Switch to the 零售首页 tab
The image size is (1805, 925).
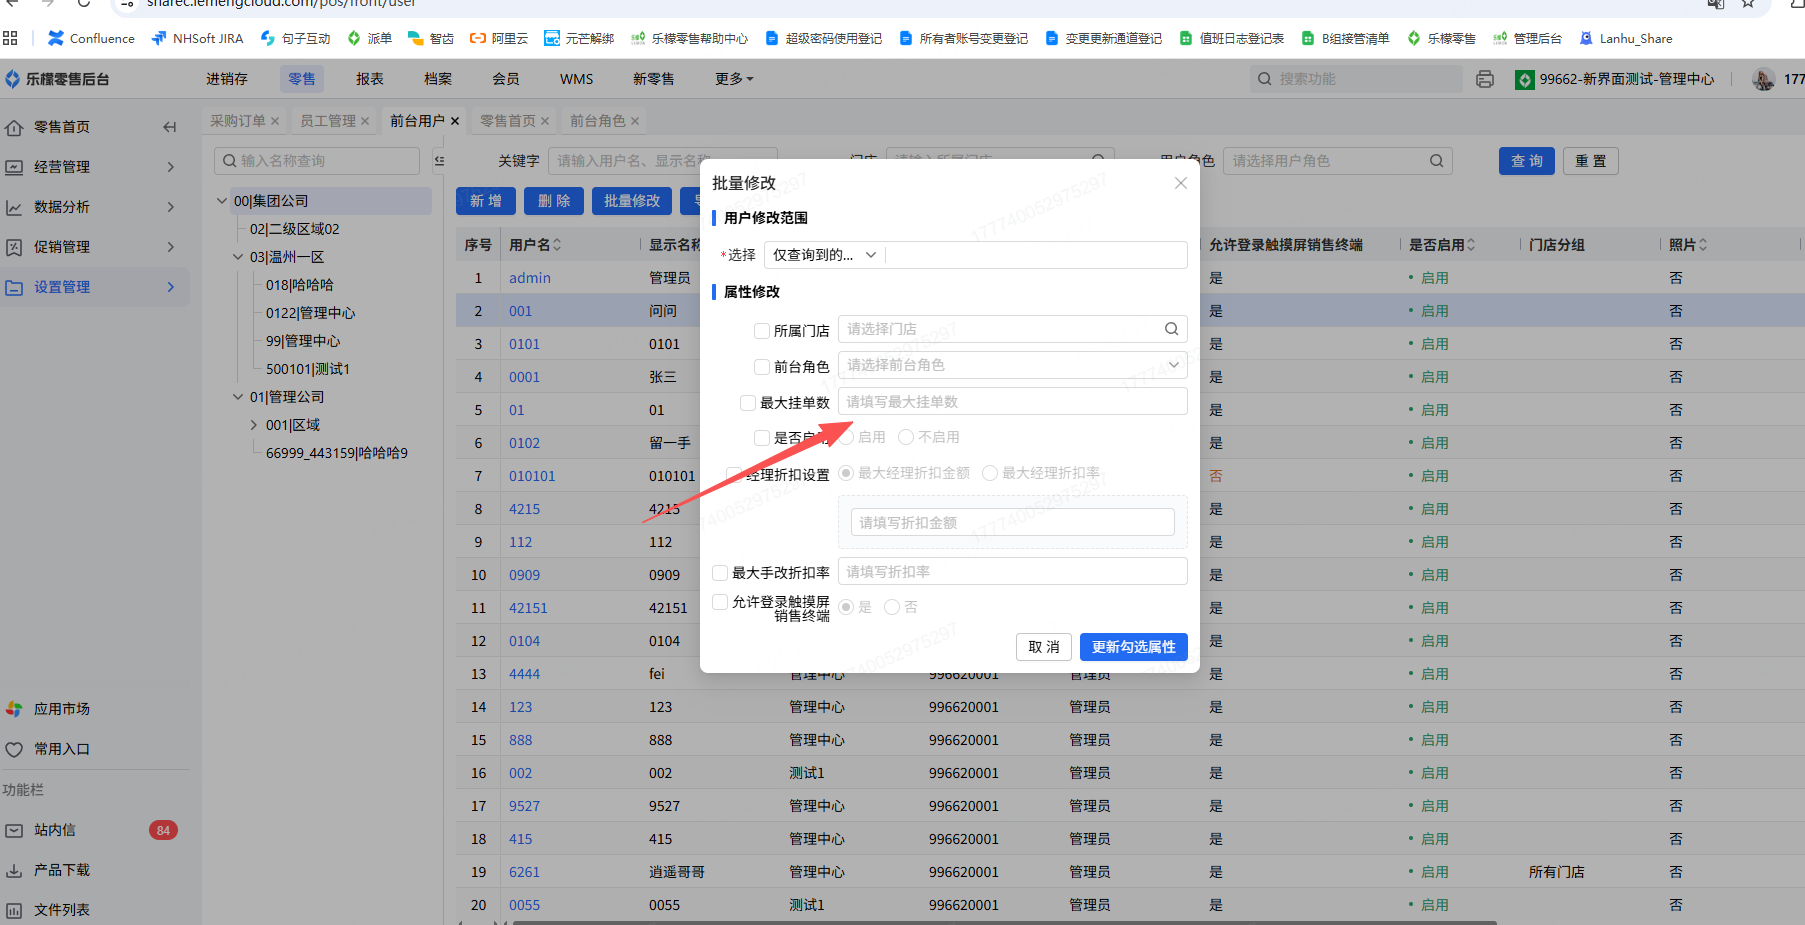click(x=507, y=121)
